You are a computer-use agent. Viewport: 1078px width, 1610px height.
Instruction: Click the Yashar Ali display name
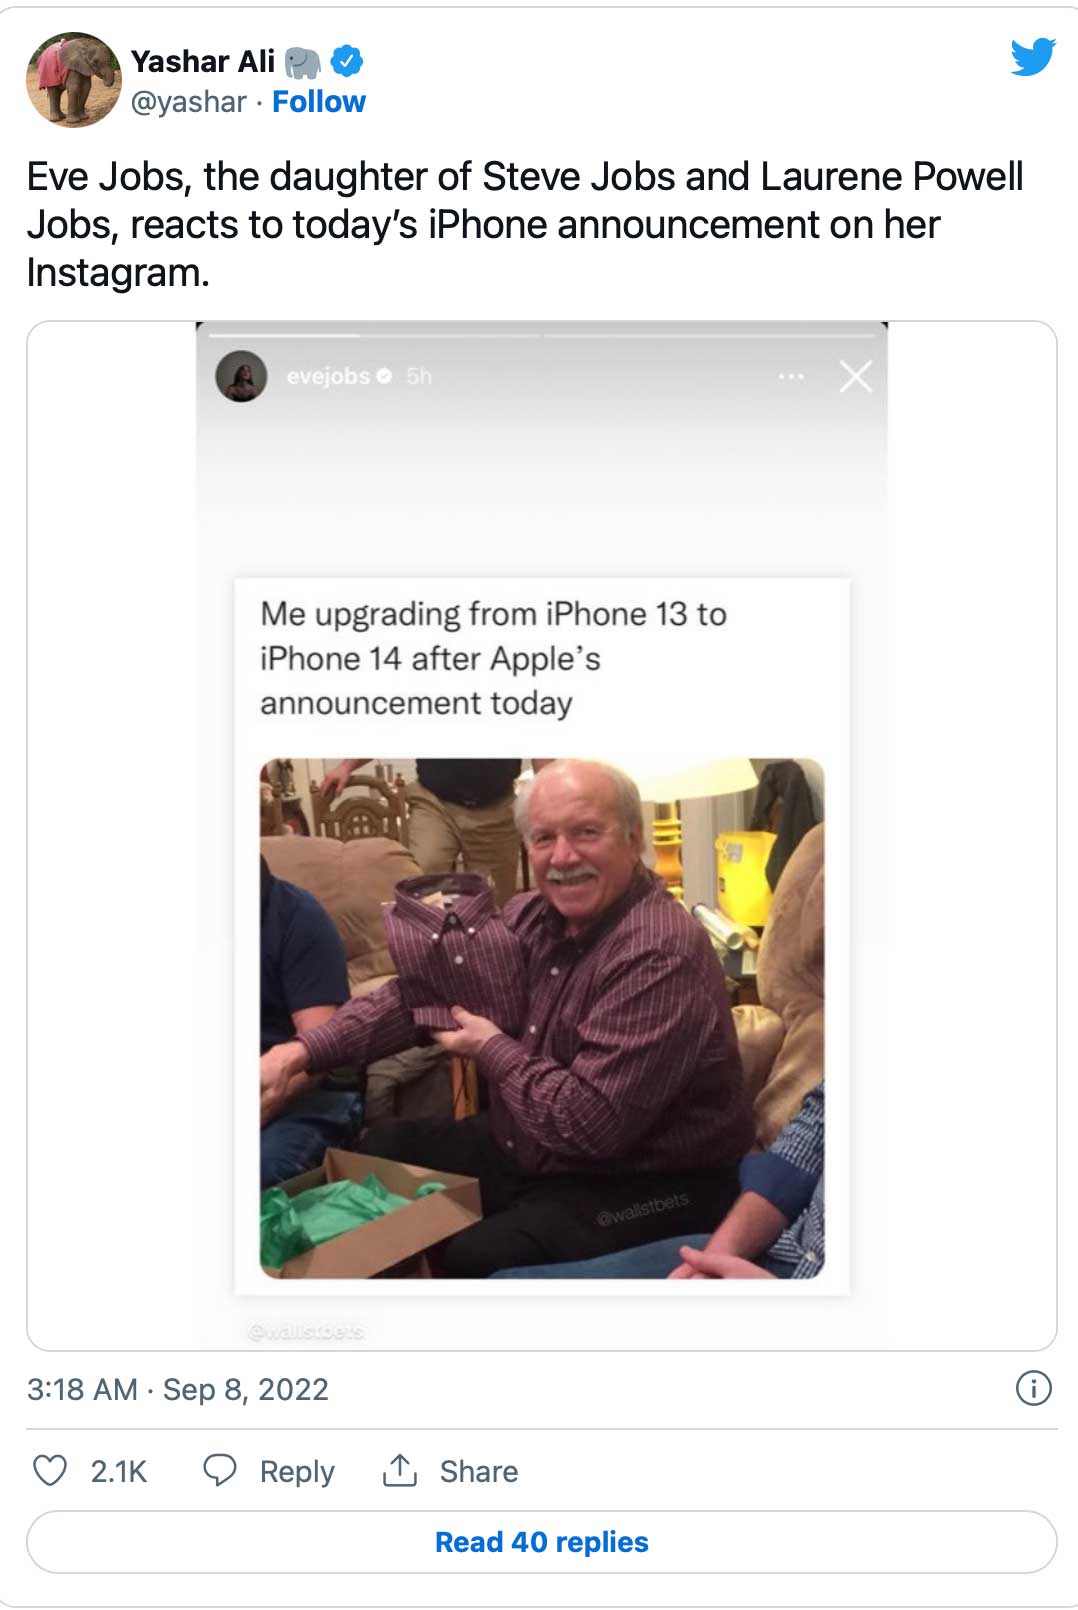tap(203, 62)
